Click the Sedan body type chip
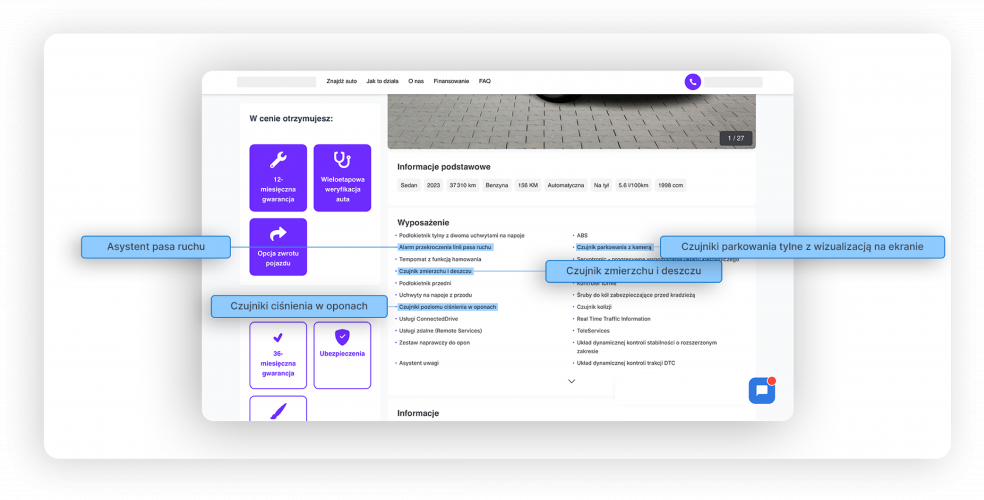Viewport: 984px width, 500px height. [x=409, y=186]
